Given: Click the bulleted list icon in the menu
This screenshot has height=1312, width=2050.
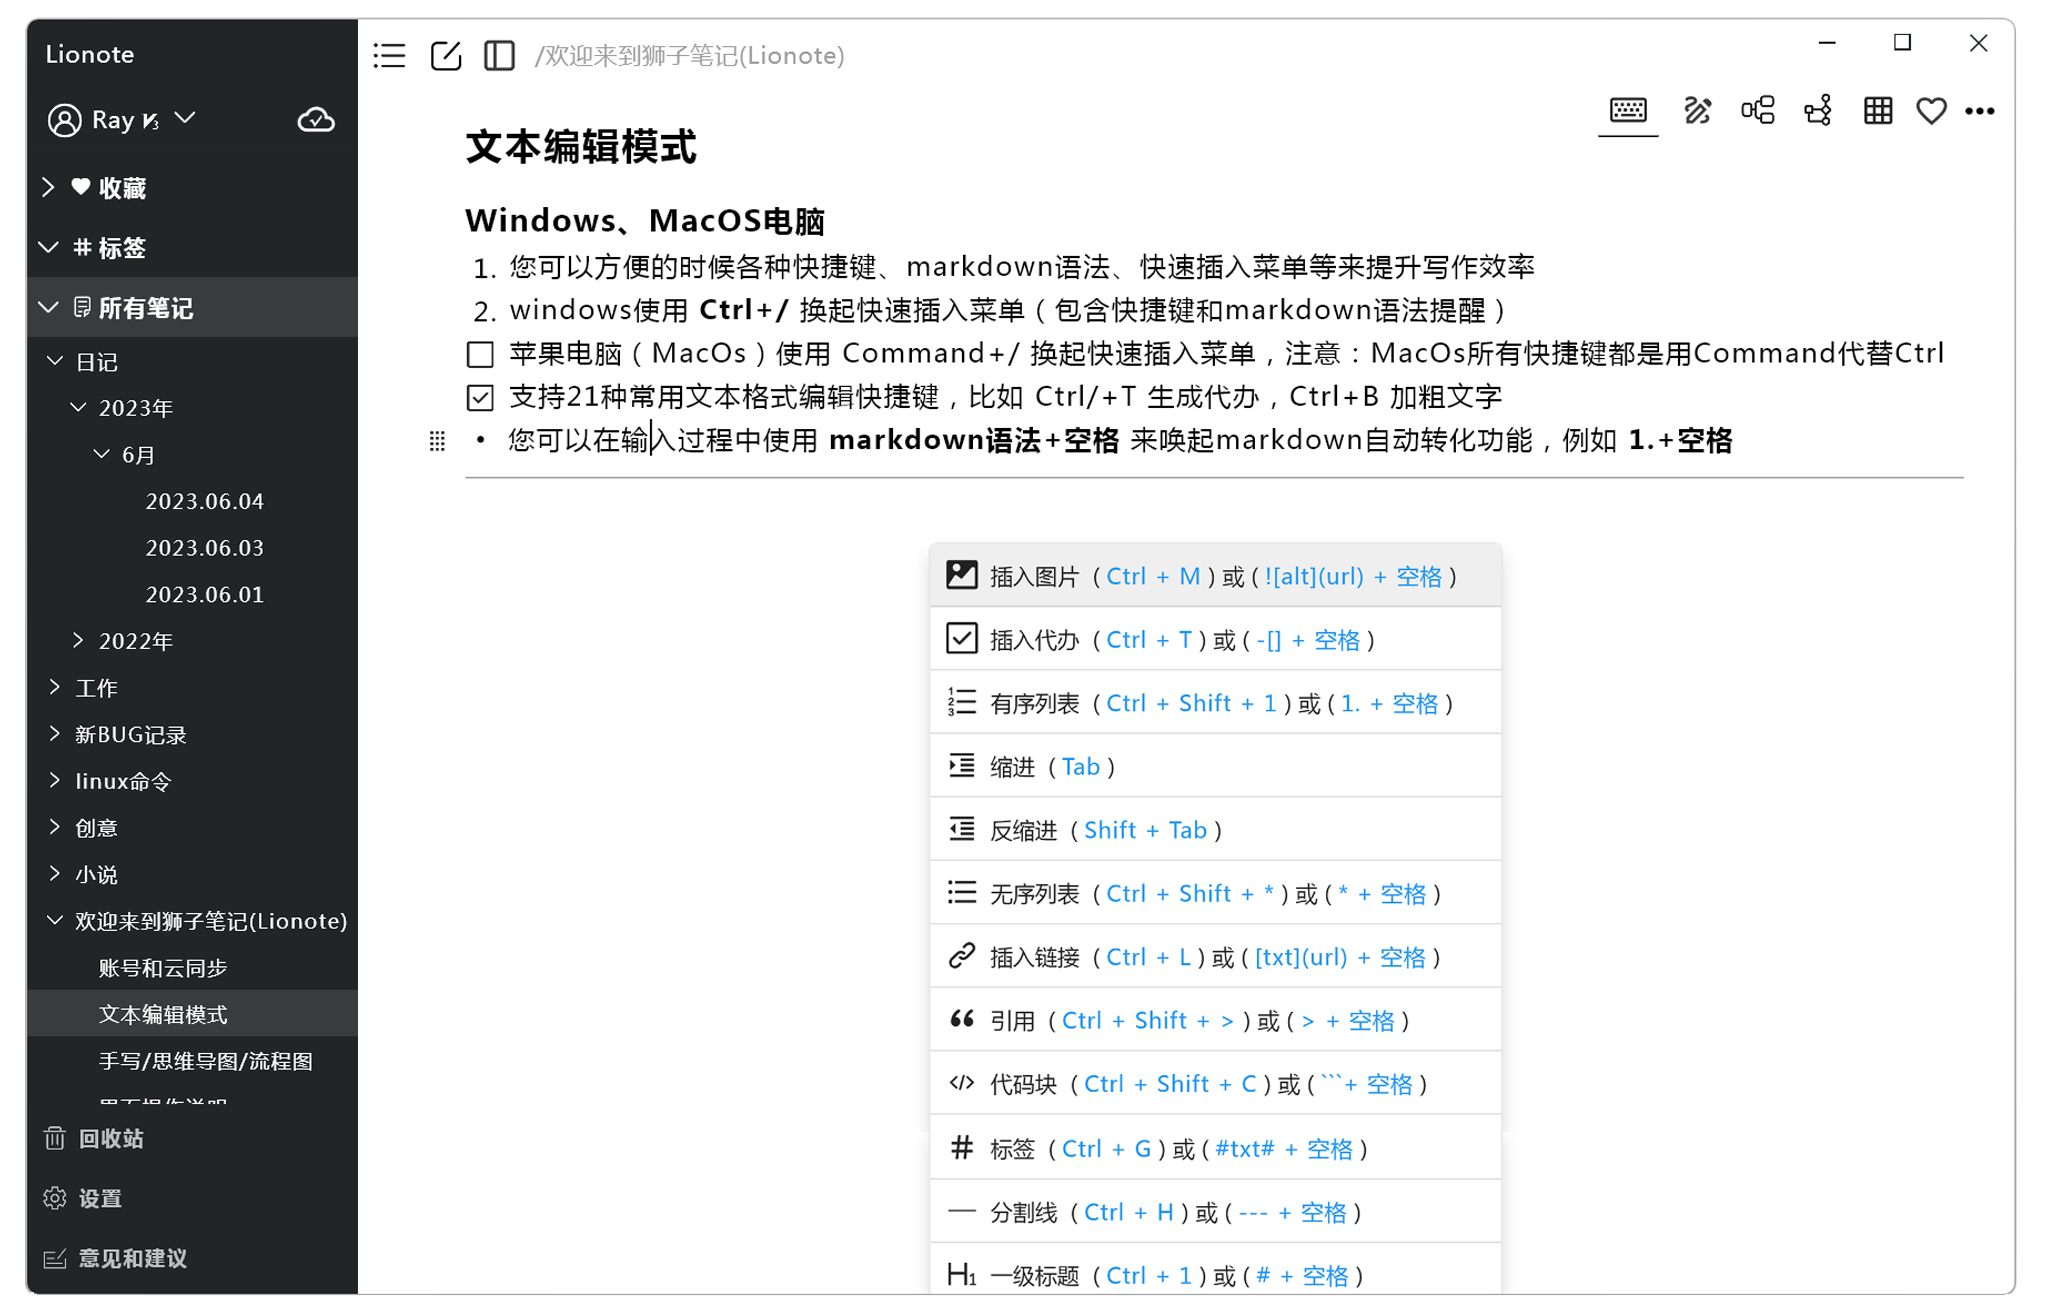Looking at the screenshot, I should [962, 892].
